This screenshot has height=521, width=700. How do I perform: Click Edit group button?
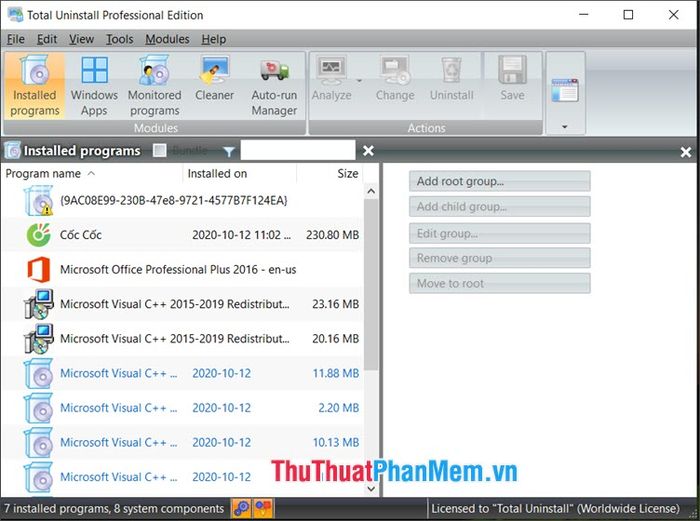[x=500, y=233]
